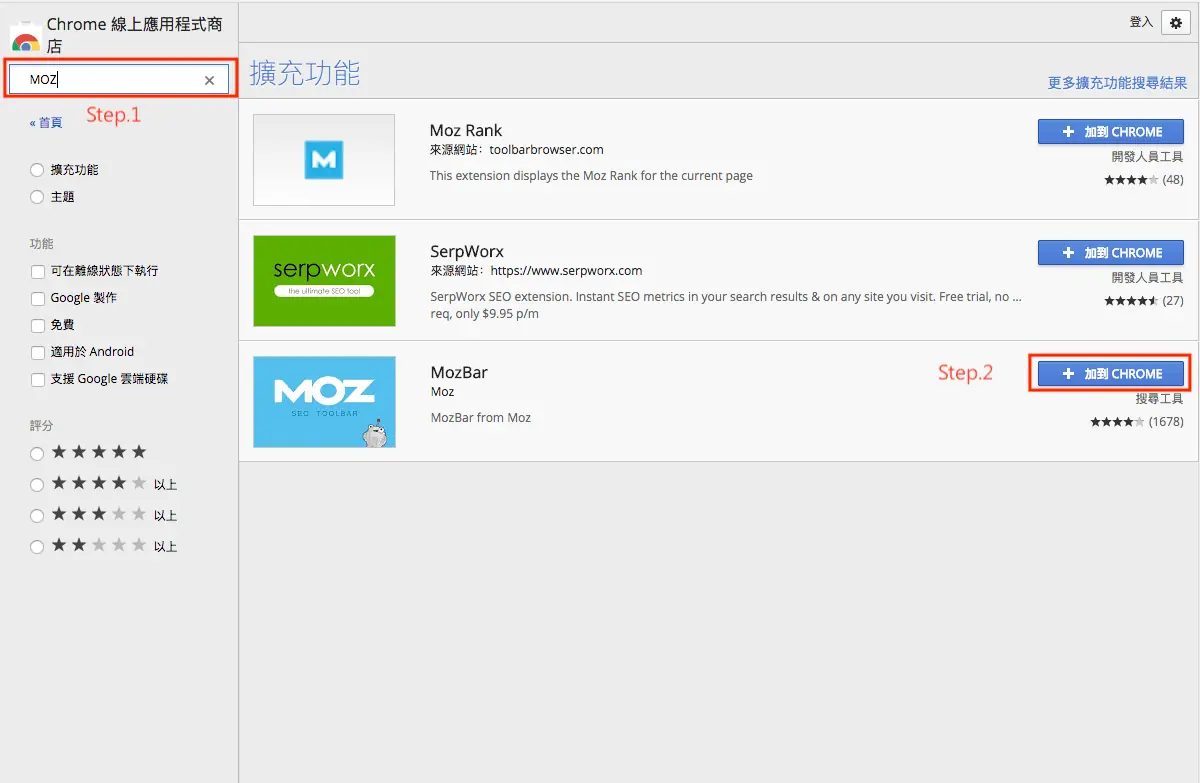Select the three stars and up filter

[37, 515]
